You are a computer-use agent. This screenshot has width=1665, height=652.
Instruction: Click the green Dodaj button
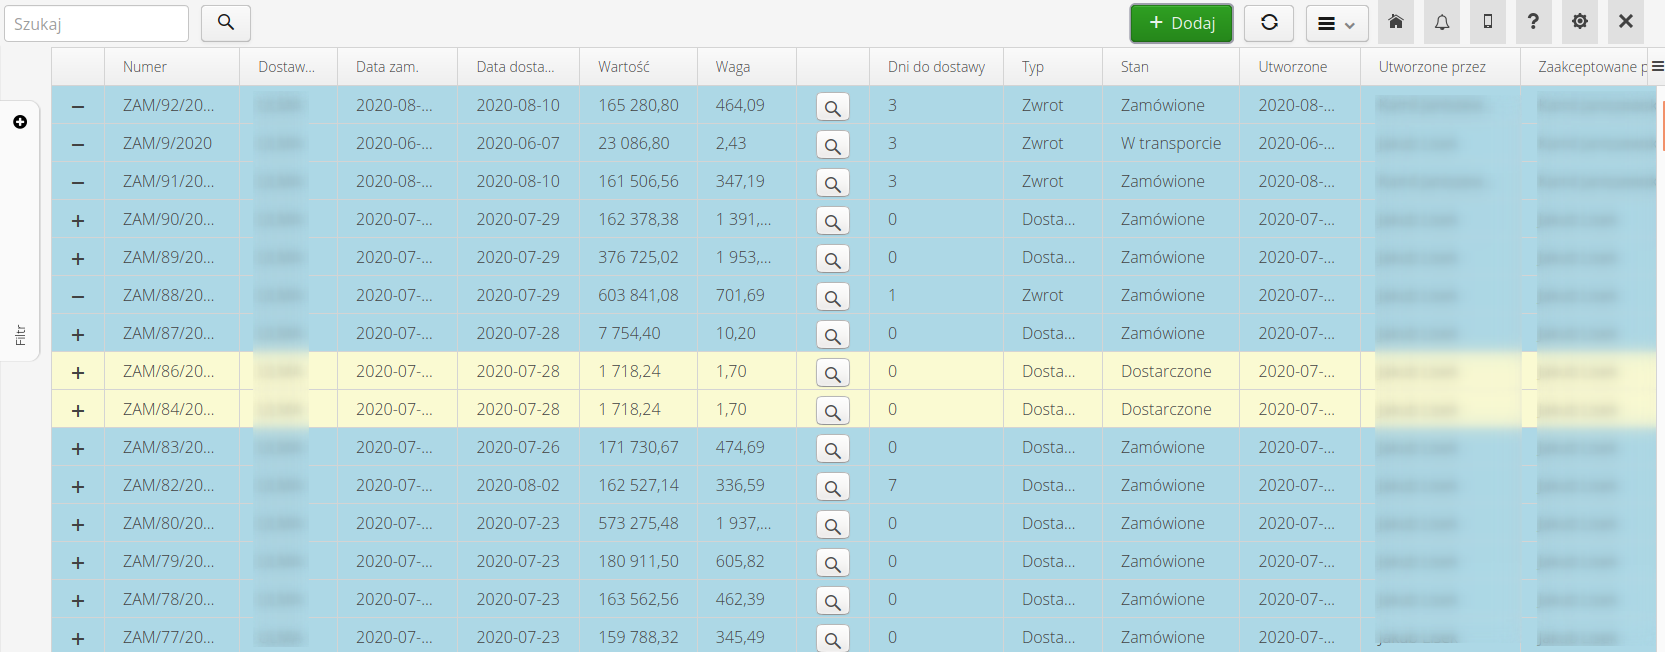tap(1181, 23)
